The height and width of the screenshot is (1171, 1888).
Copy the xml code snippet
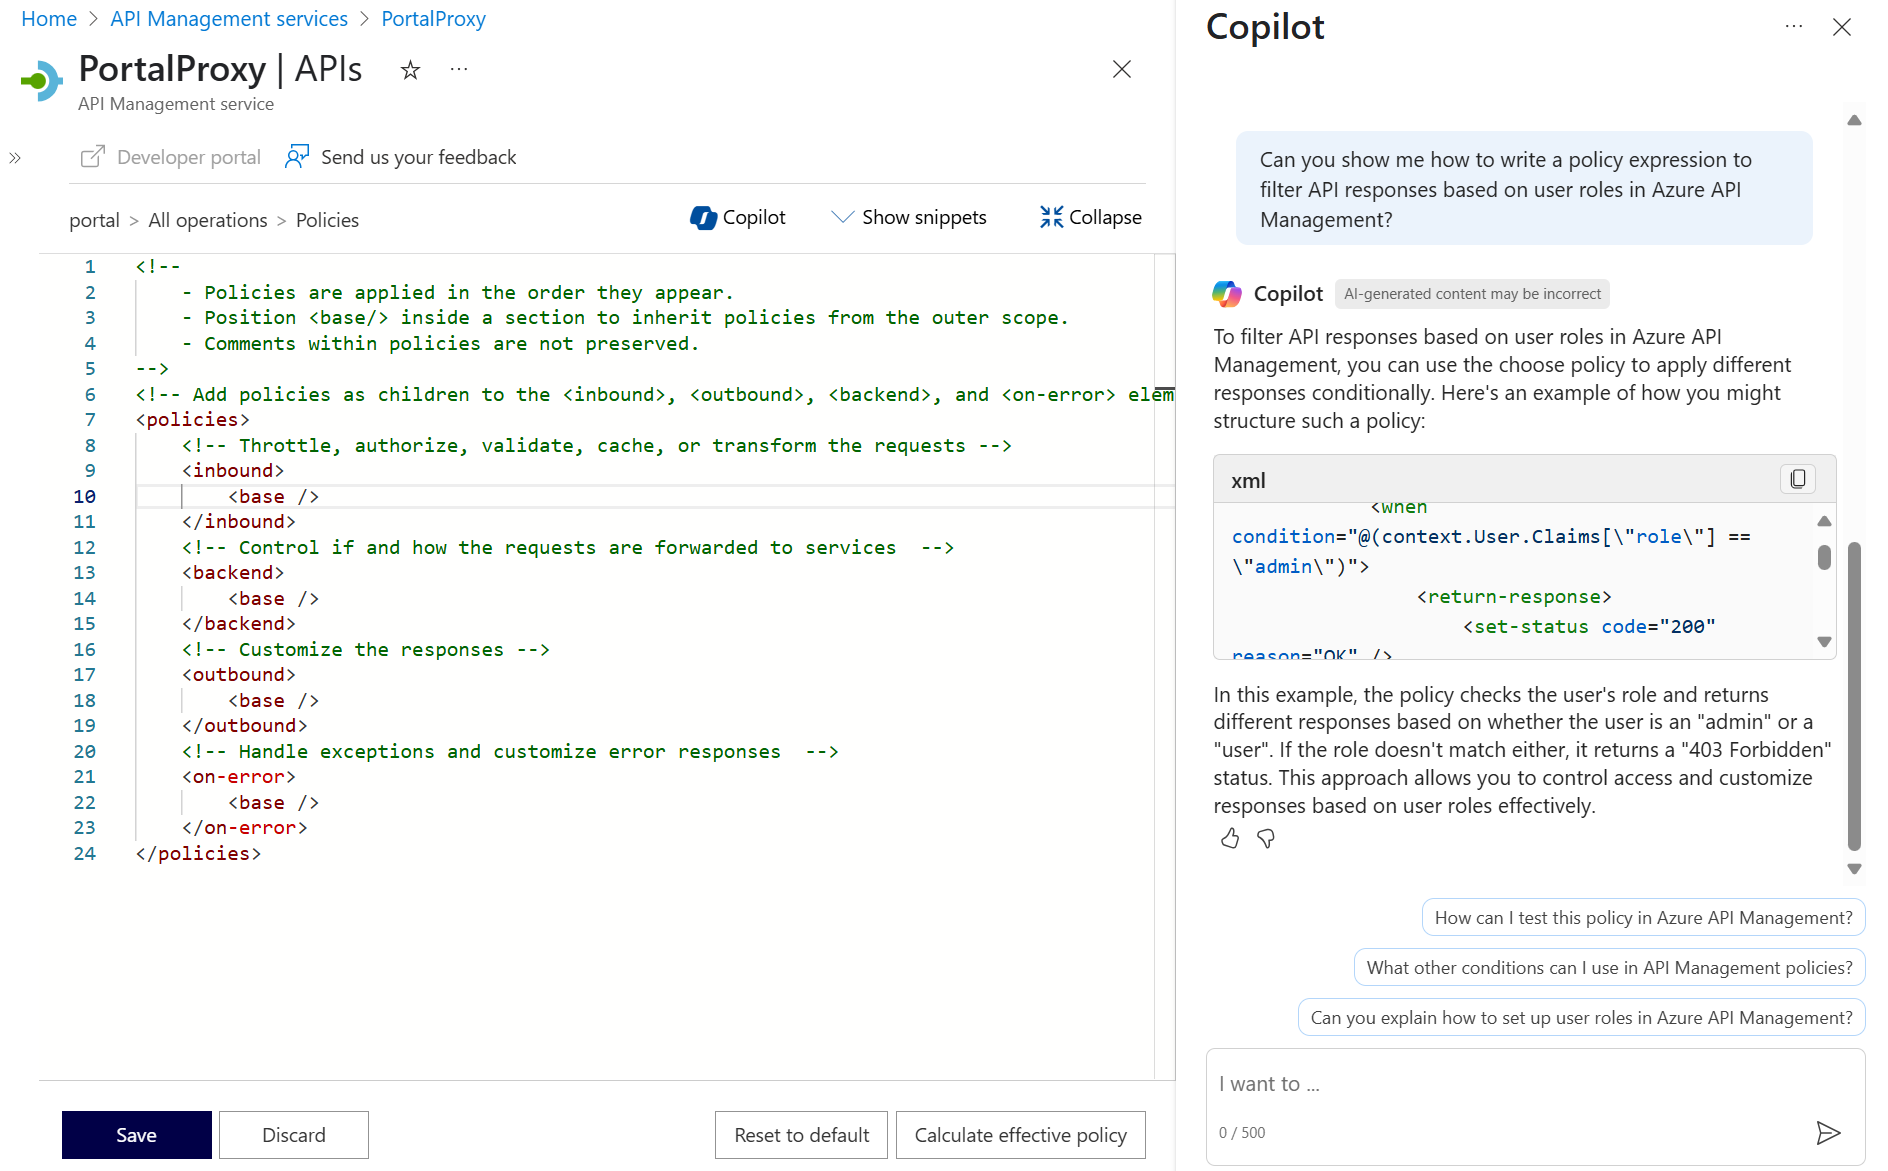click(x=1797, y=479)
